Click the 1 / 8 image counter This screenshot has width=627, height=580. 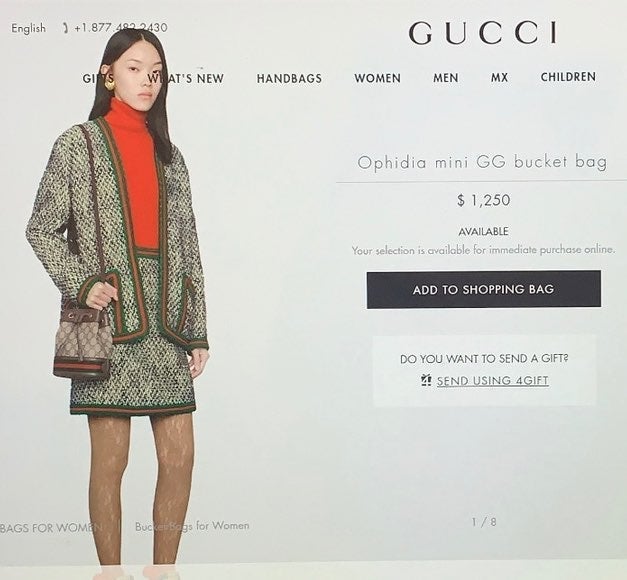click(x=484, y=522)
